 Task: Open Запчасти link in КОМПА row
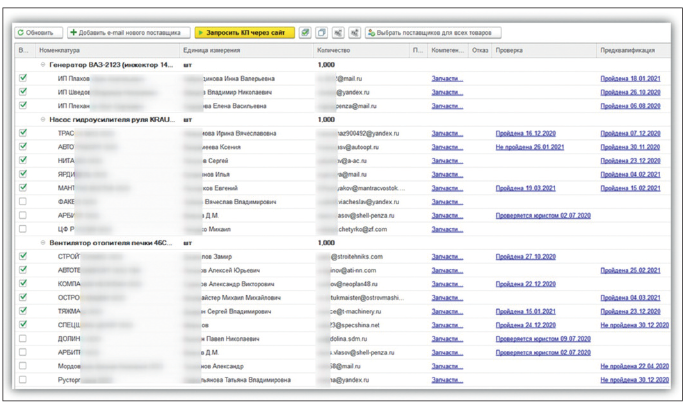pyautogui.click(x=447, y=284)
